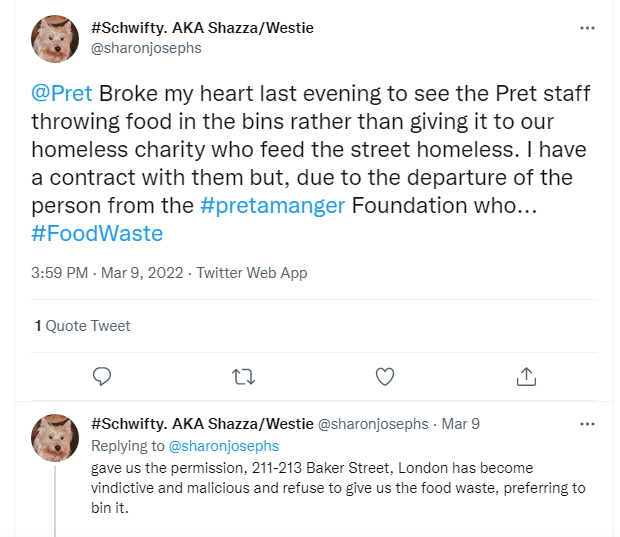Click the share upload icon
The width and height of the screenshot is (620, 537).
[527, 376]
